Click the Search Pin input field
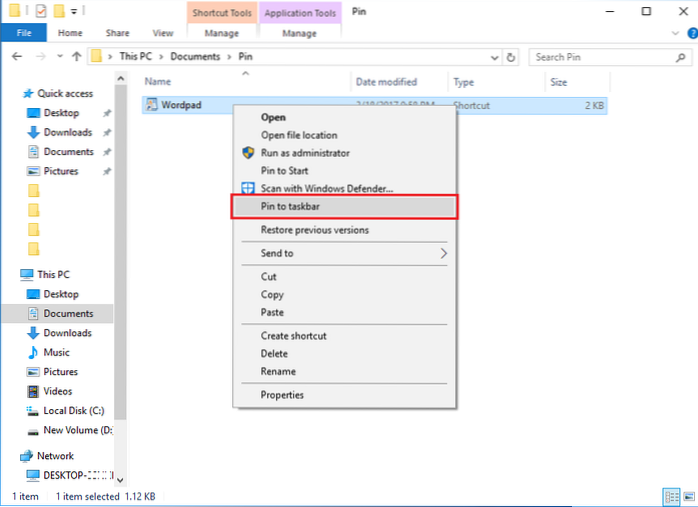Image resolution: width=698 pixels, height=507 pixels. point(600,58)
